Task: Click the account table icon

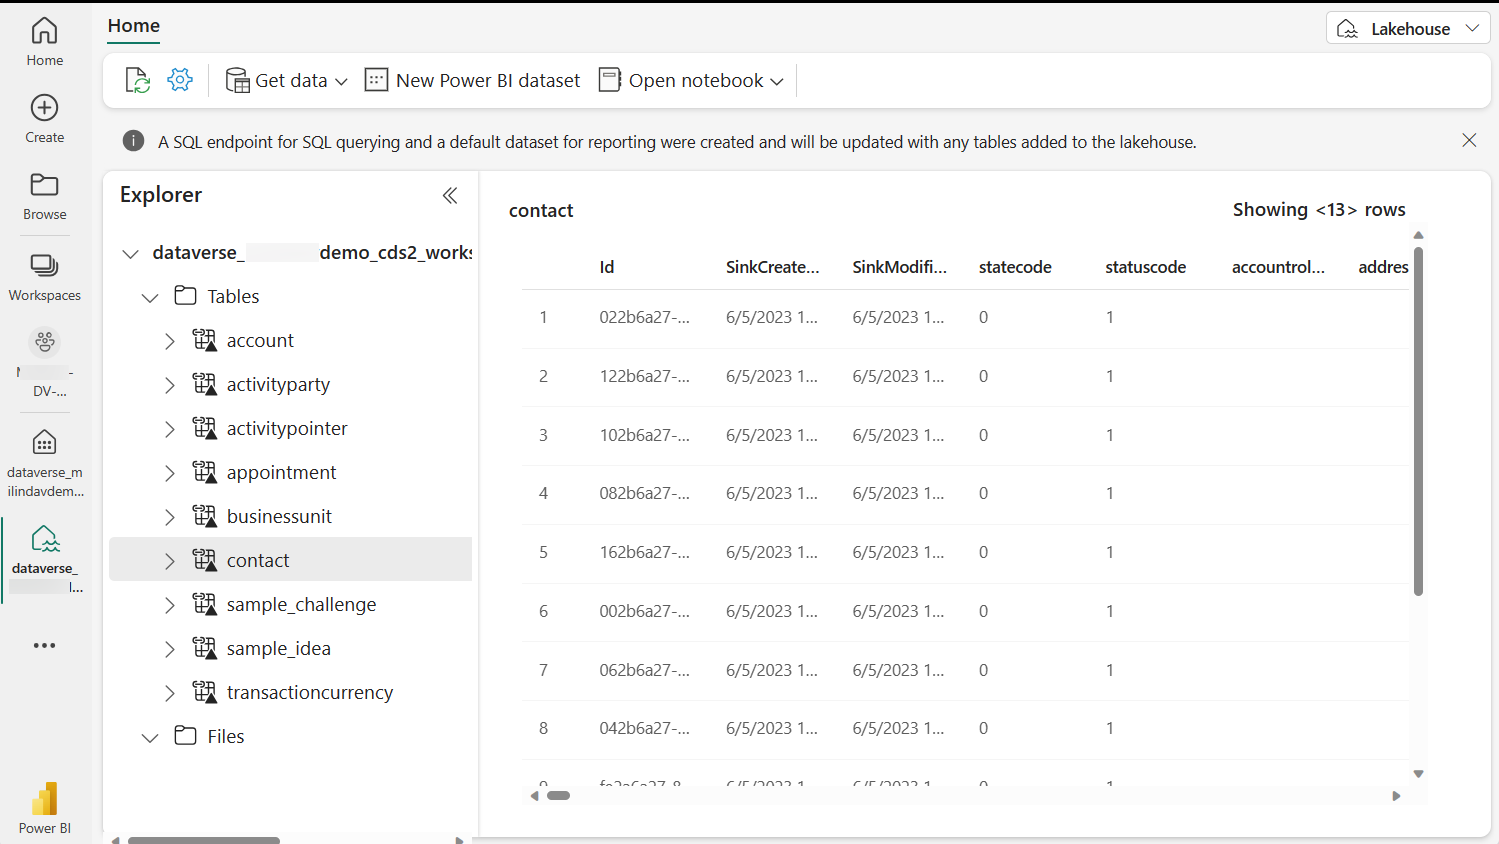Action: [x=204, y=340]
